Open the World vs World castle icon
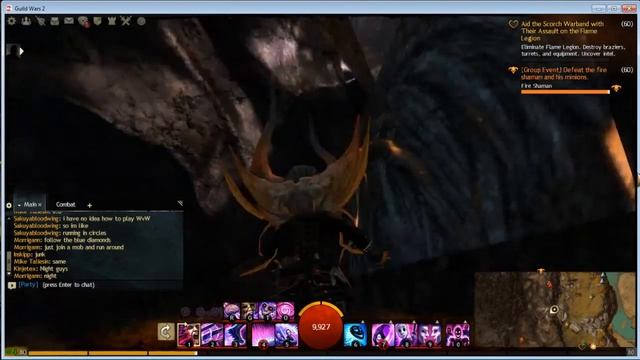 pyautogui.click(x=111, y=21)
